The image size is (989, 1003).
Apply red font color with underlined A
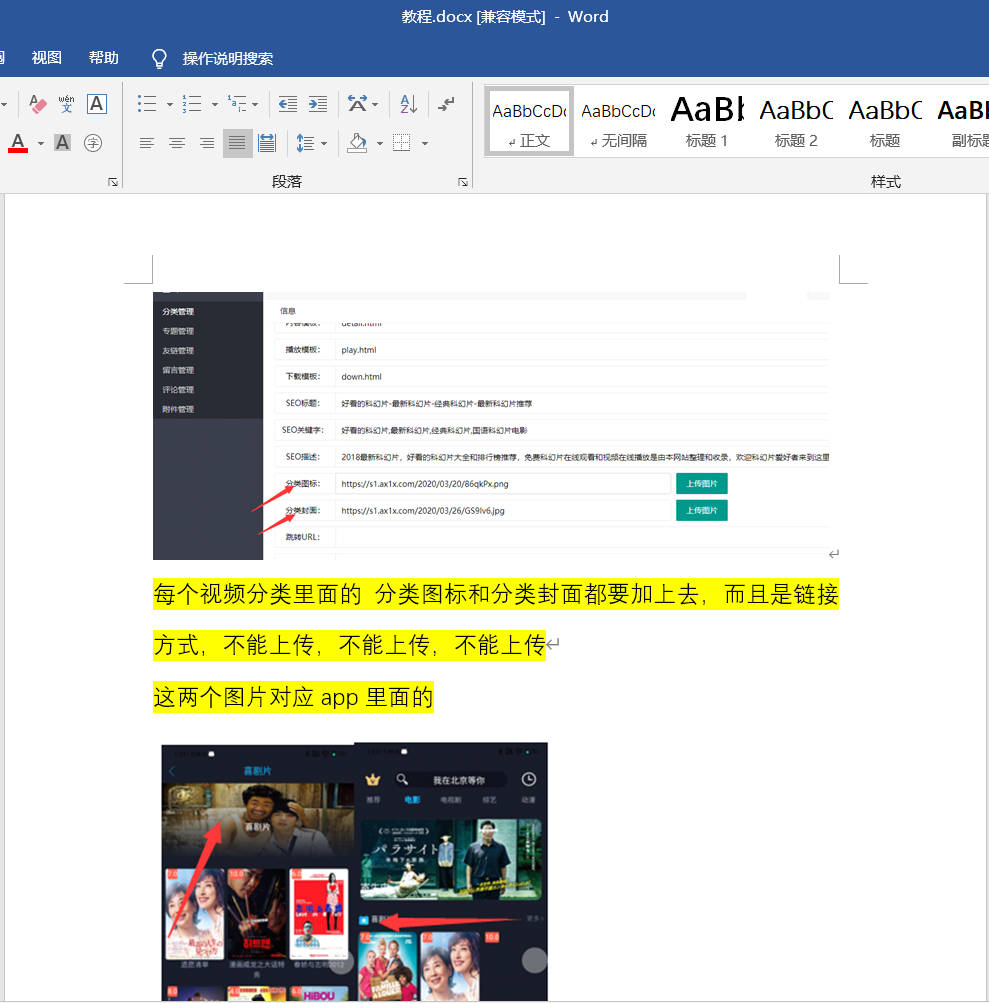[18, 143]
